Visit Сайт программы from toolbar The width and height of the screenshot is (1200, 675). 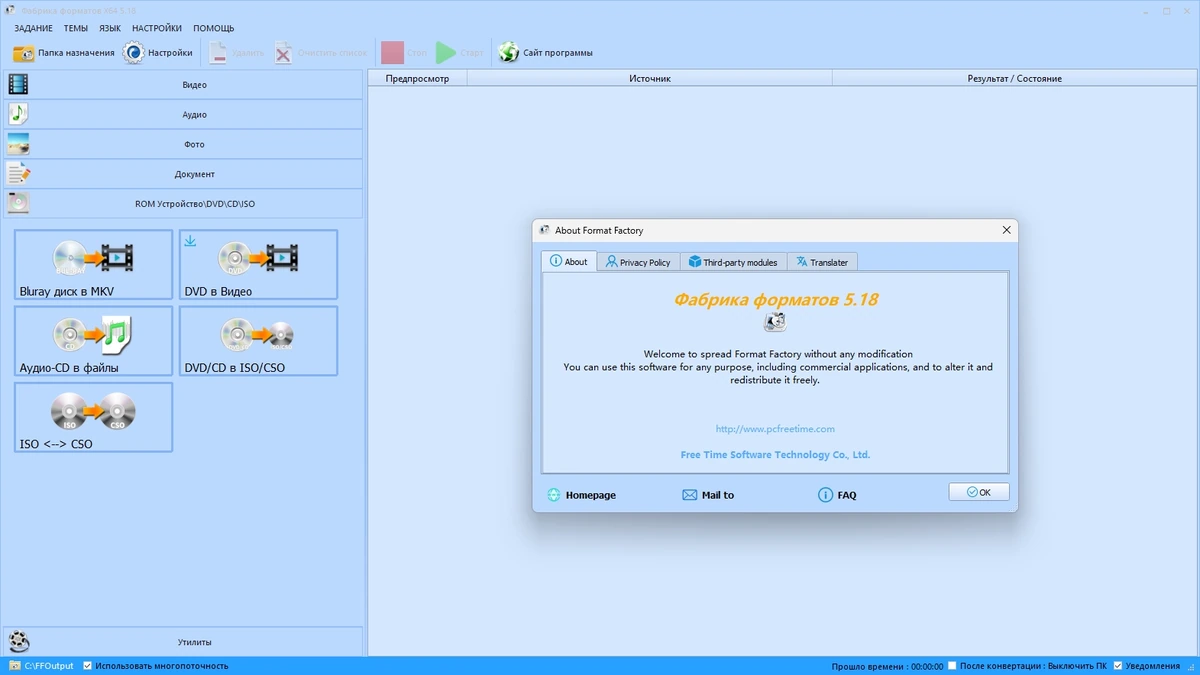coord(546,53)
